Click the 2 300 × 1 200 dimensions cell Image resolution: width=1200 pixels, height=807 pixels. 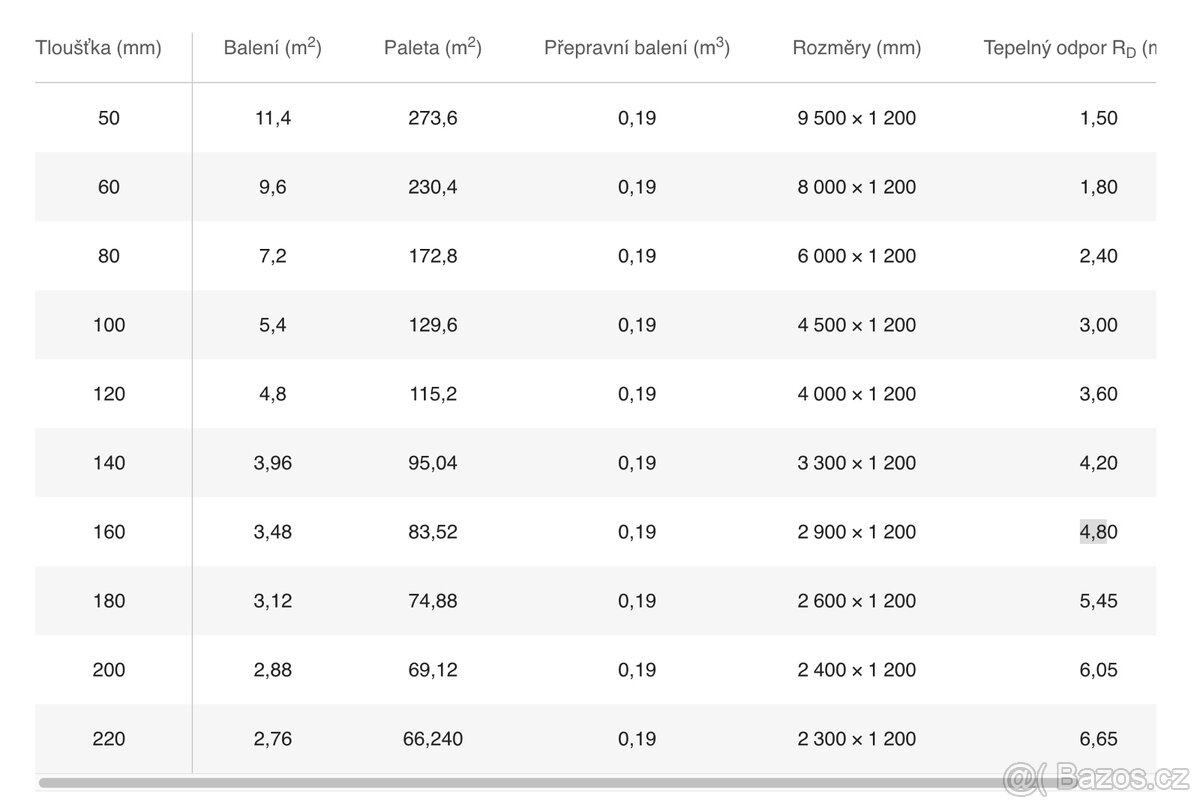coord(856,739)
